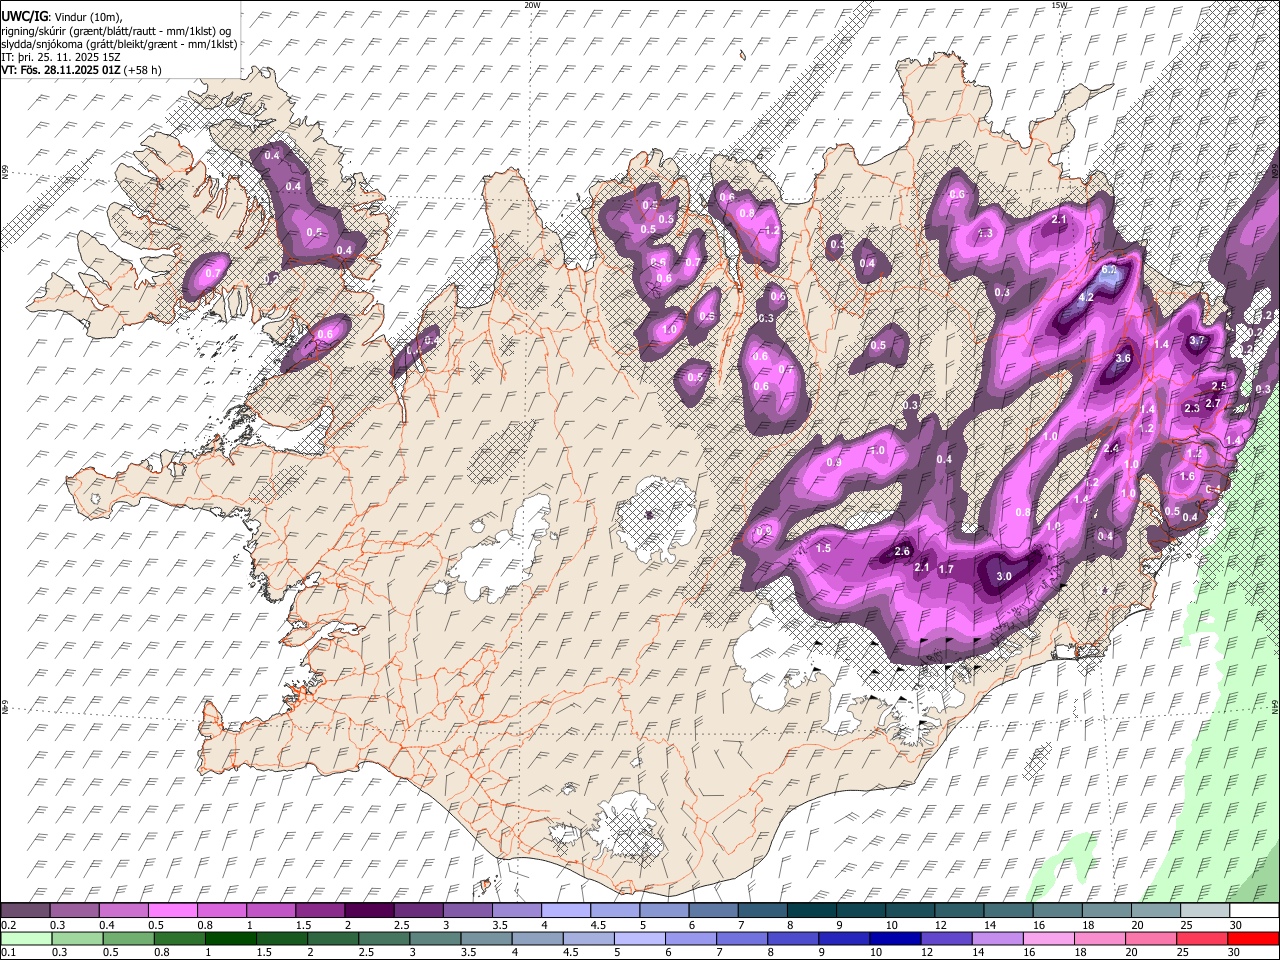The image size is (1280, 960).
Task: Pick the light grey 25 mm snow swatch
Action: pyautogui.click(x=1205, y=910)
